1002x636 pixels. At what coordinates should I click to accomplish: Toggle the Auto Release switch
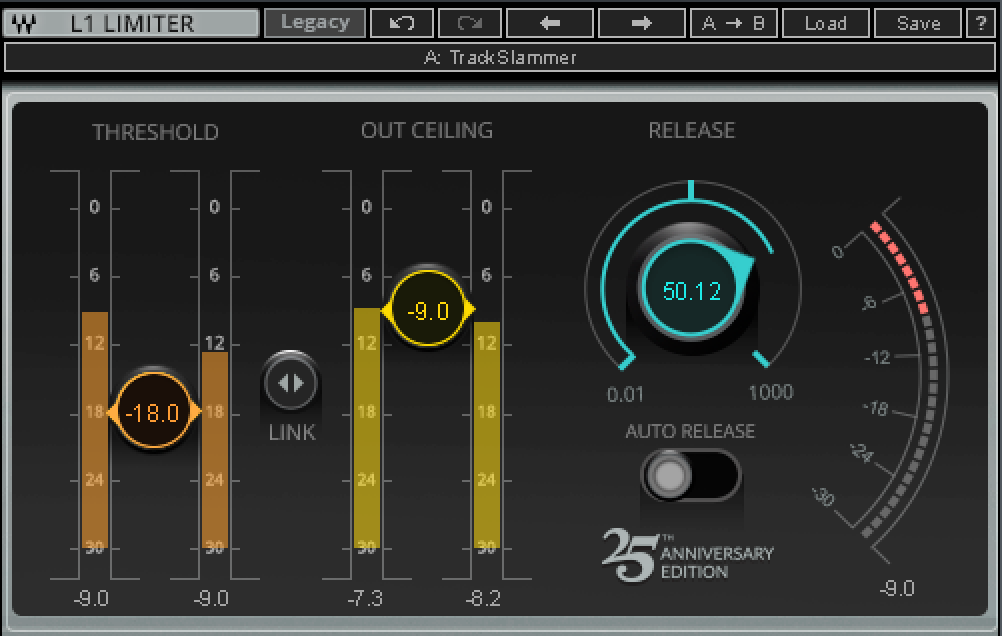tap(690, 475)
